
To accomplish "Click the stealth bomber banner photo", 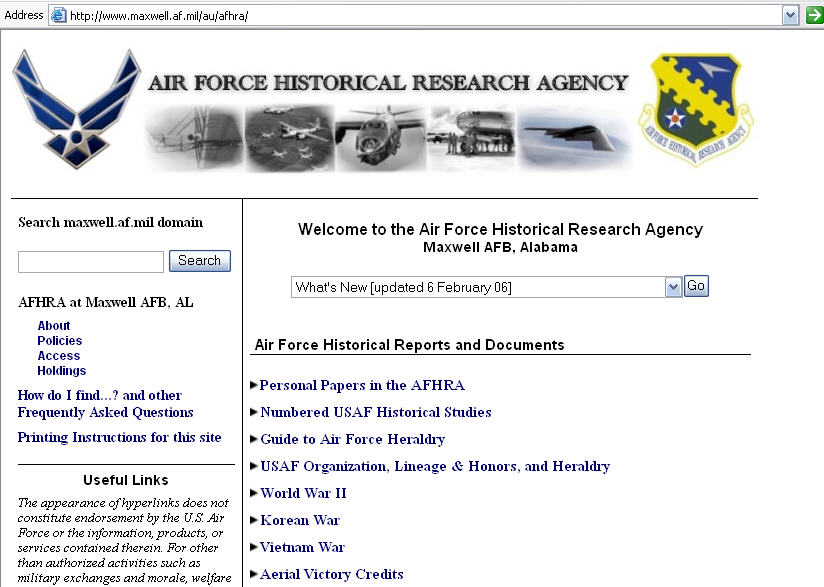I will click(575, 139).
